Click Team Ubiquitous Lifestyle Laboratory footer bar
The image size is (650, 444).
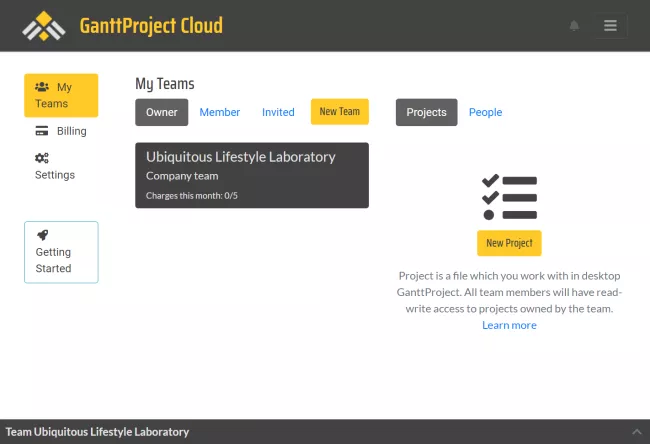coord(325,432)
